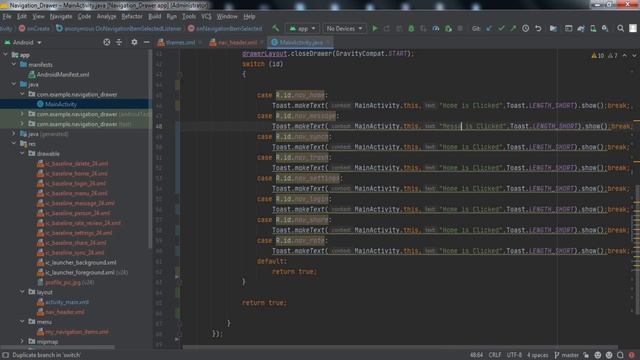Collapse the layout folder arrow
This screenshot has height=360, width=640.
(22, 292)
